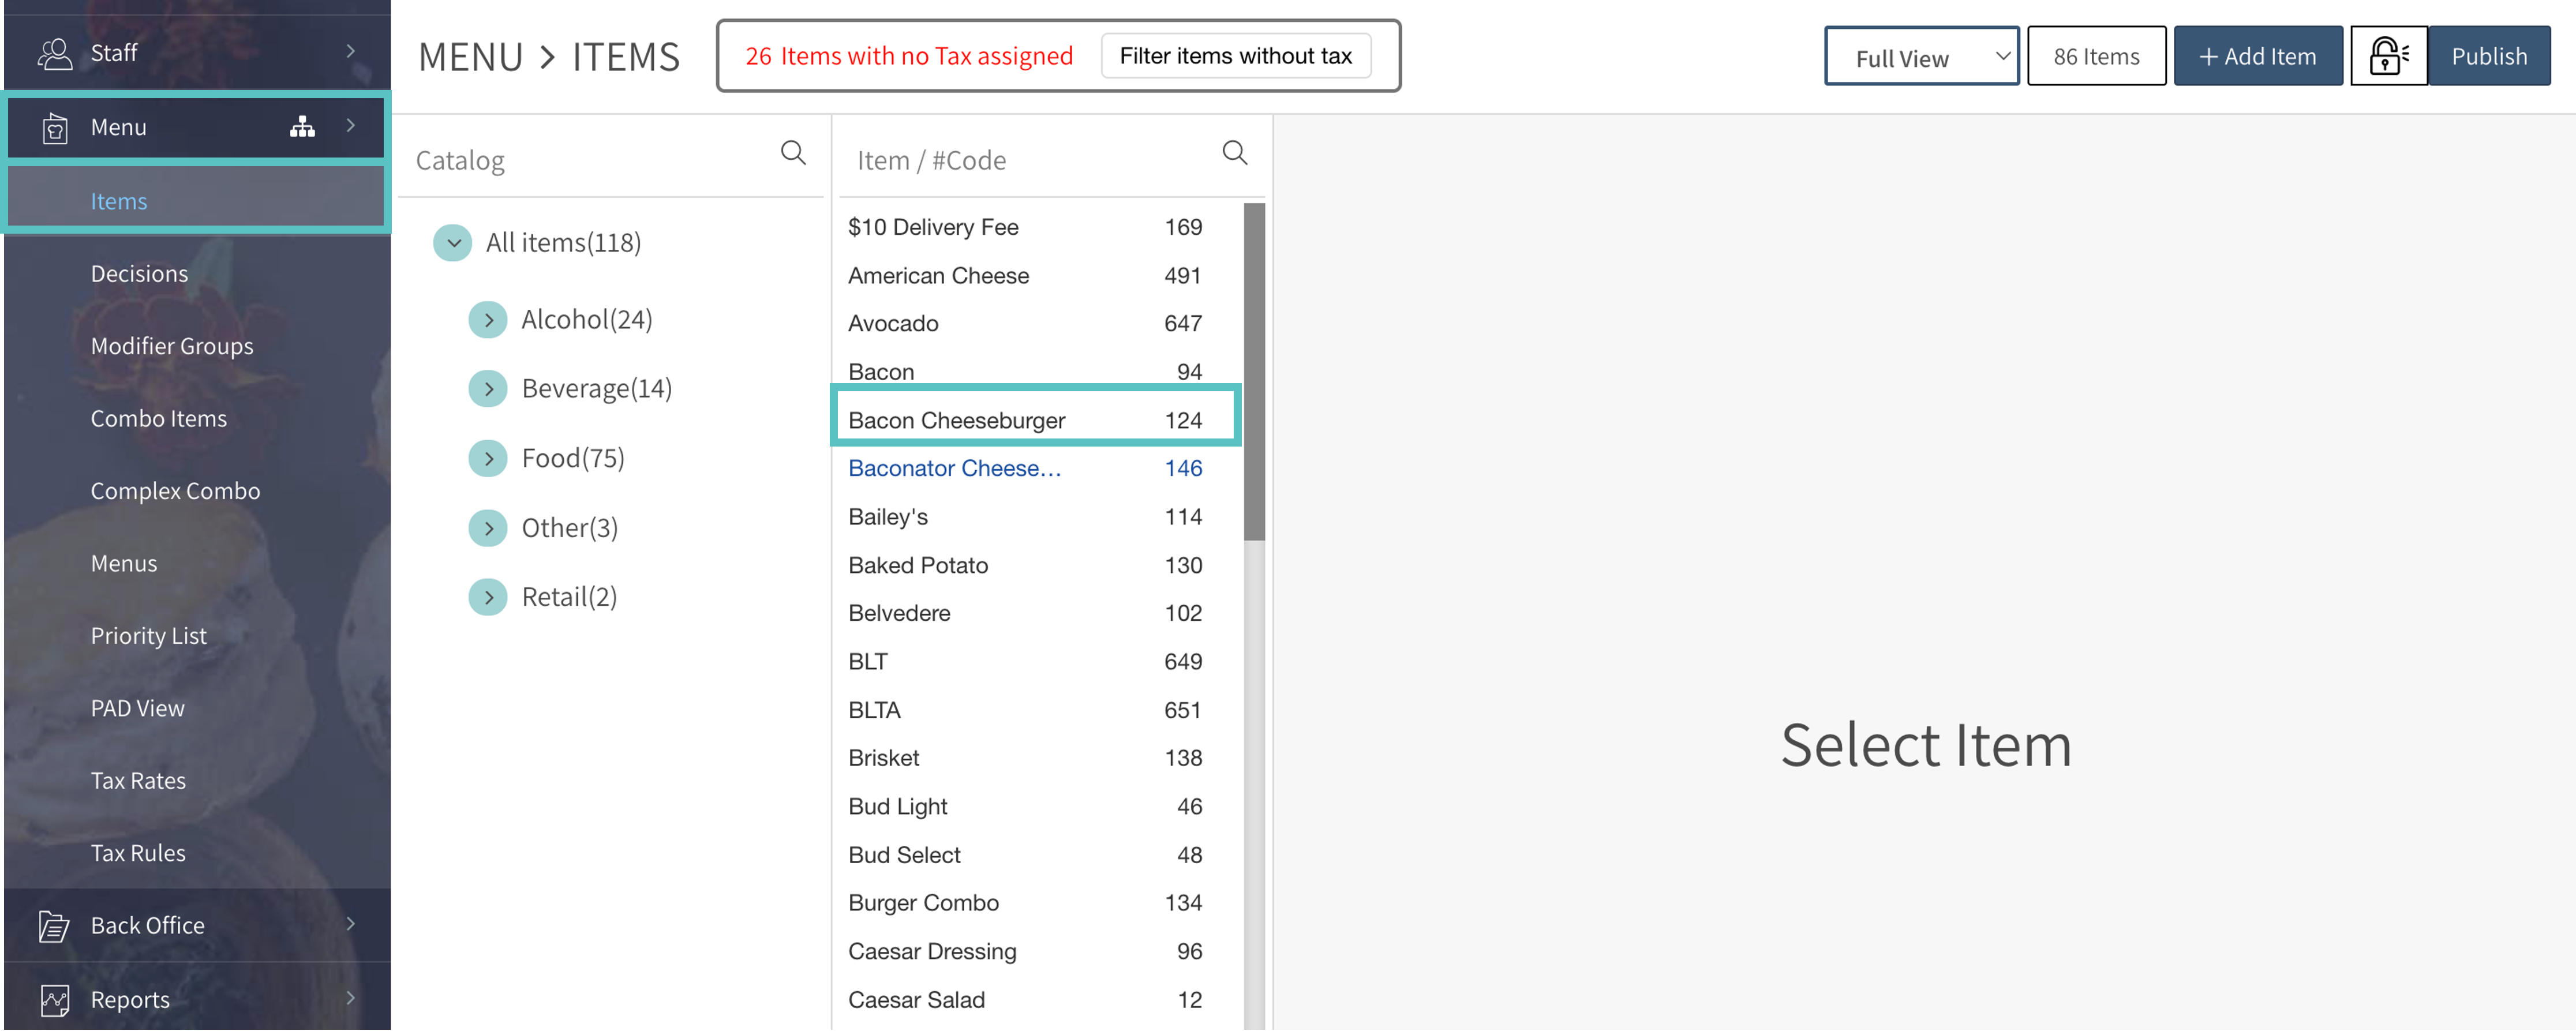Click the Item/#Code search magnifier icon
Image resolution: width=2576 pixels, height=1031 pixels.
pyautogui.click(x=1235, y=153)
